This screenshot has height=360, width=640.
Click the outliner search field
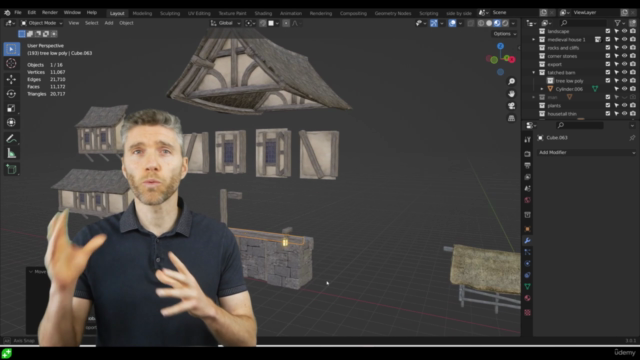click(584, 23)
